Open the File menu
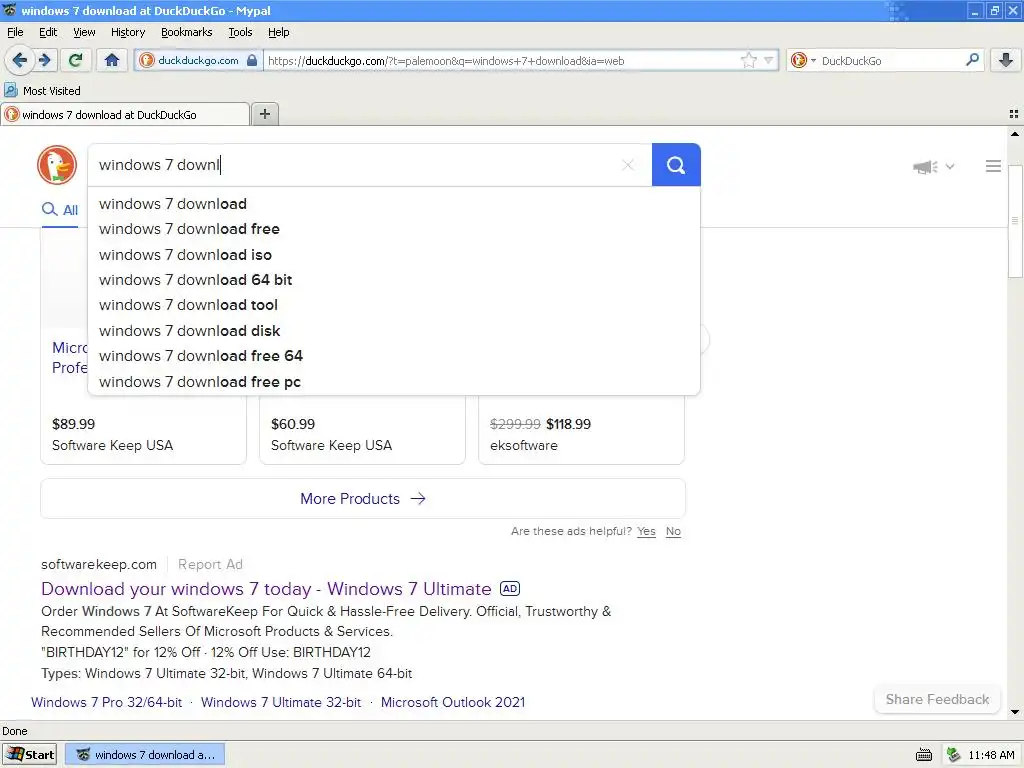The image size is (1024, 768). coord(15,32)
